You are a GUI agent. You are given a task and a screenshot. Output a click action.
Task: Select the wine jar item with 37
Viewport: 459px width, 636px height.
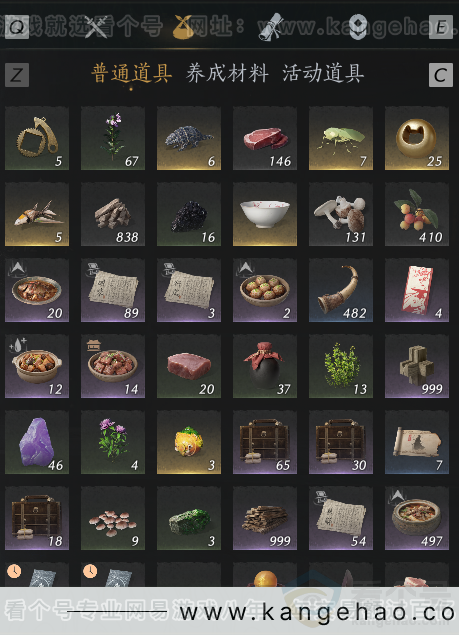(265, 366)
